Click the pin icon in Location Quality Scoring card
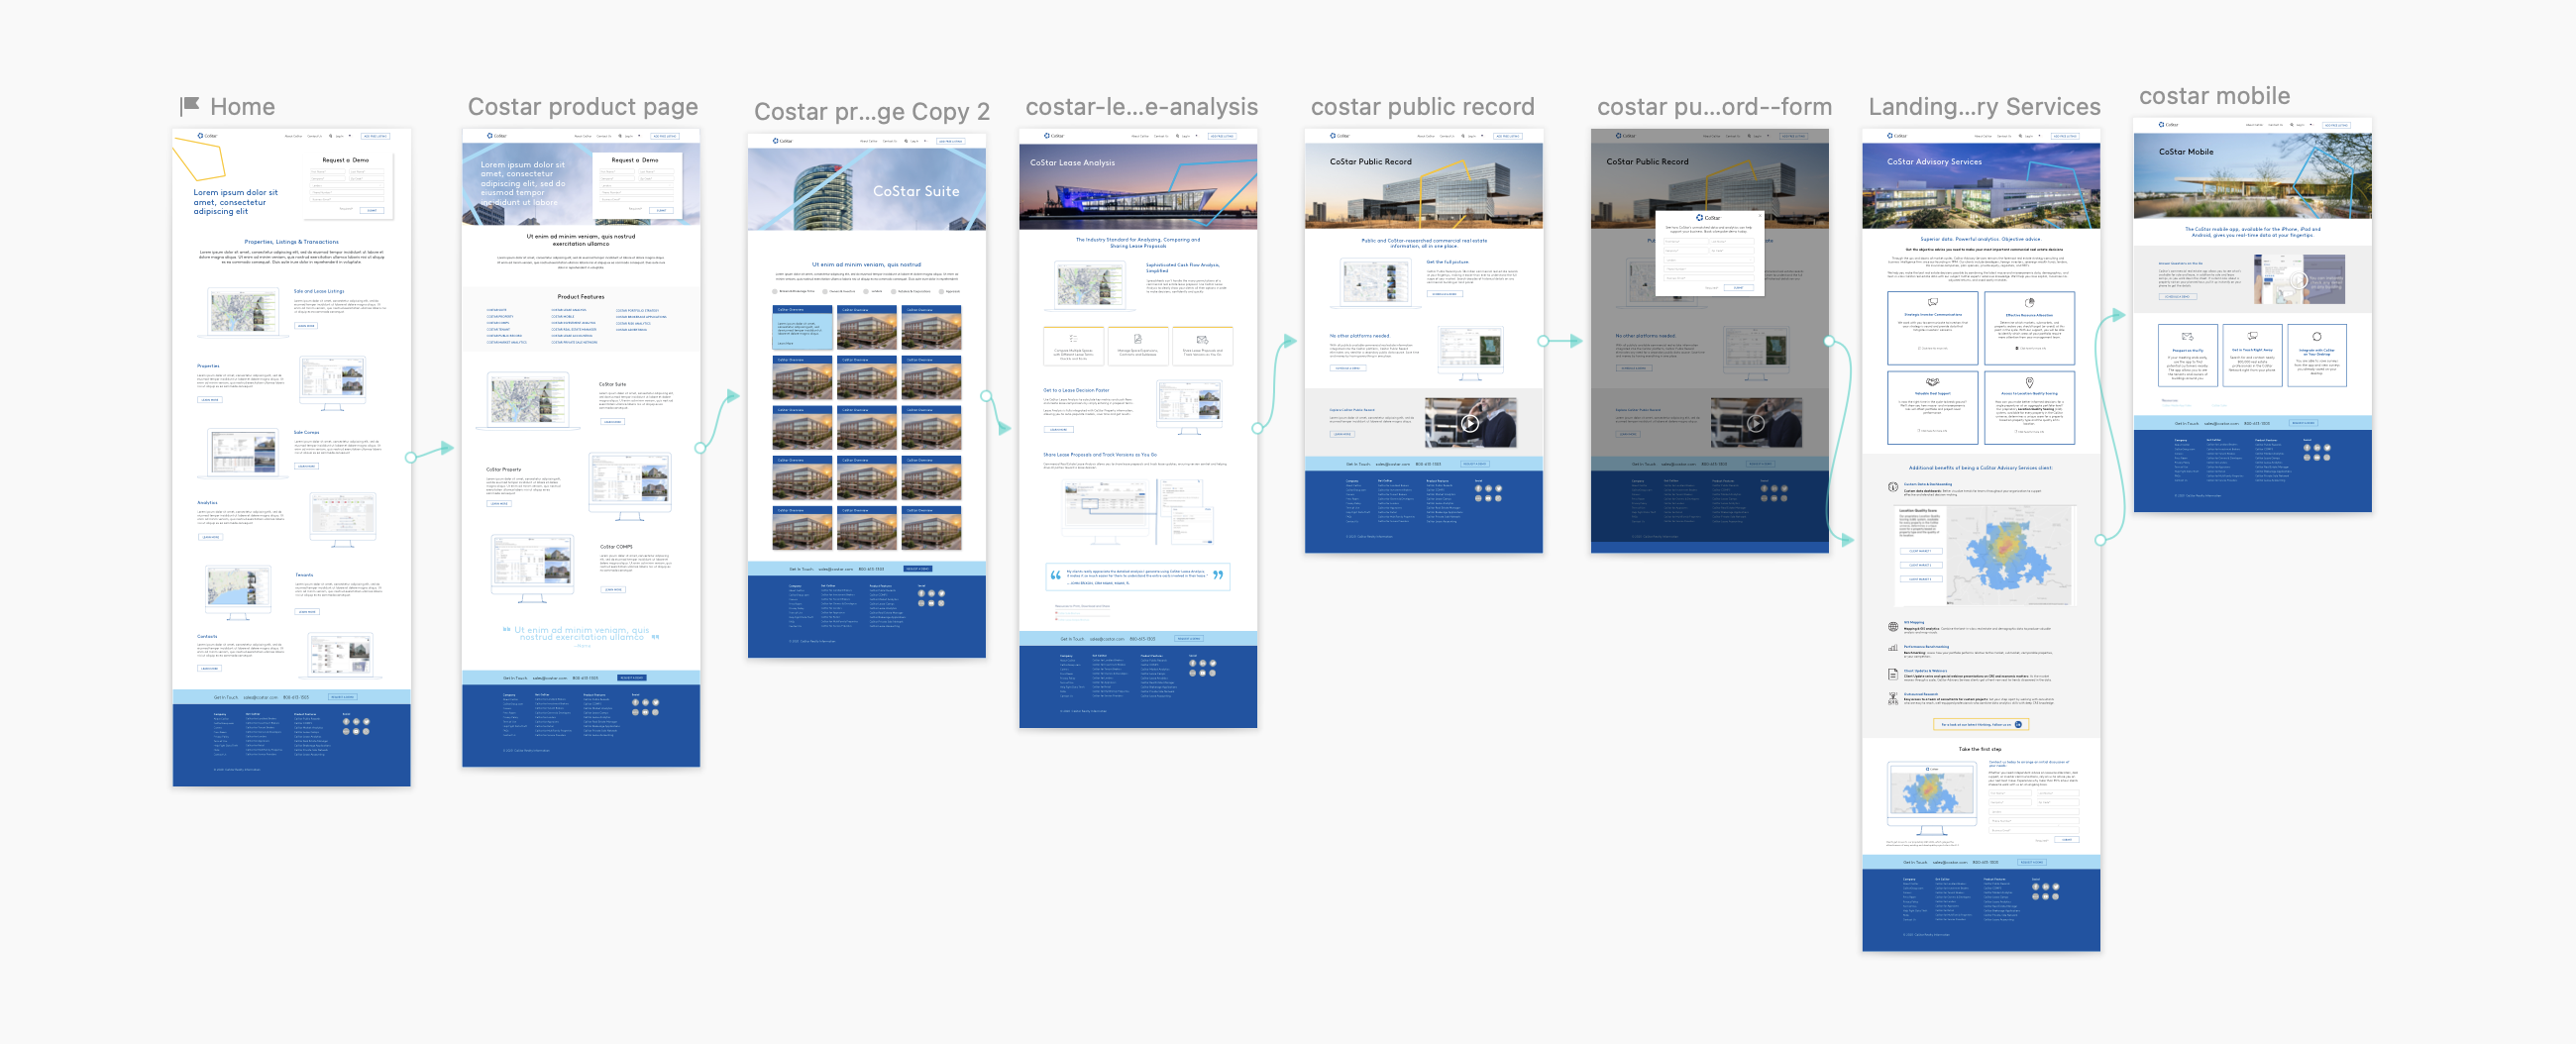 [x=2029, y=382]
